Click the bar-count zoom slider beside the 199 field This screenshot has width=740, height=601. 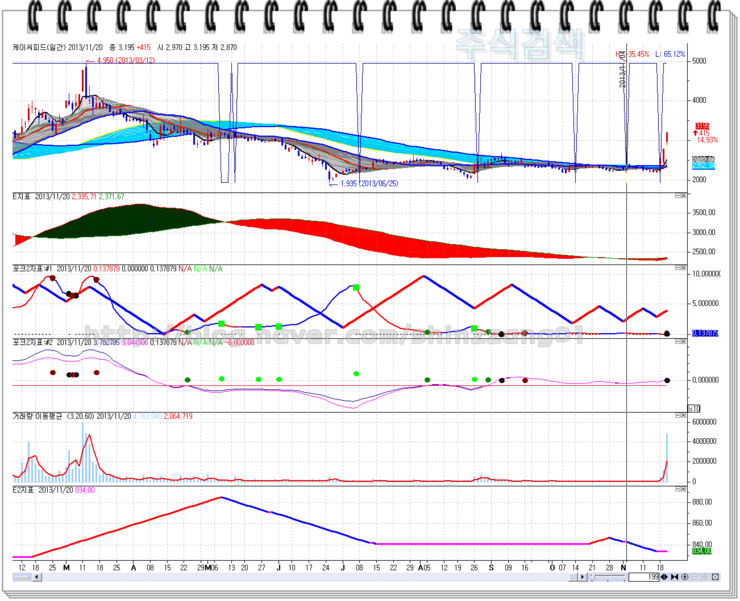click(x=608, y=577)
